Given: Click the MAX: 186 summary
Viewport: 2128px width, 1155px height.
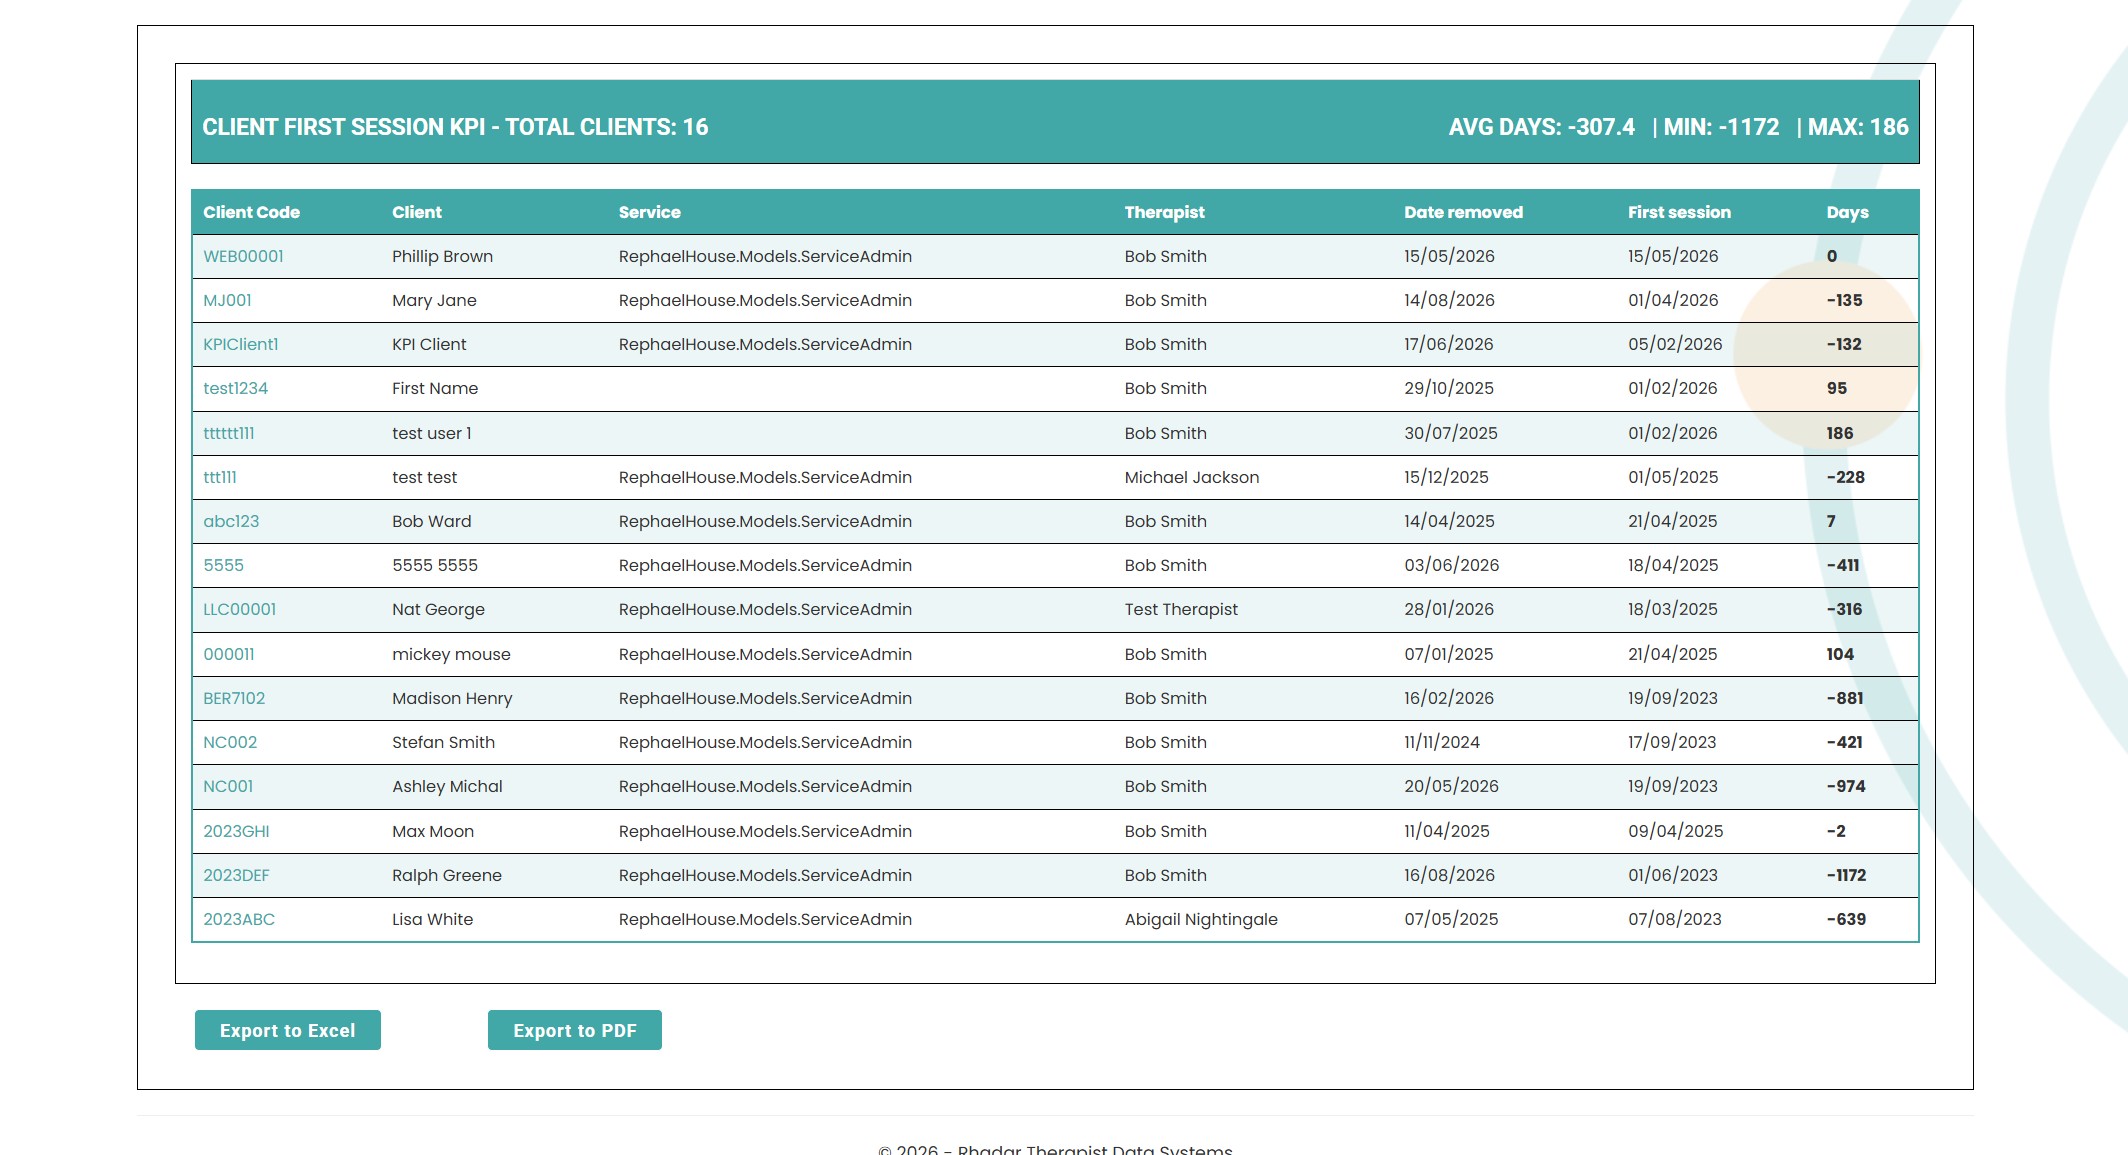Looking at the screenshot, I should (x=1857, y=127).
